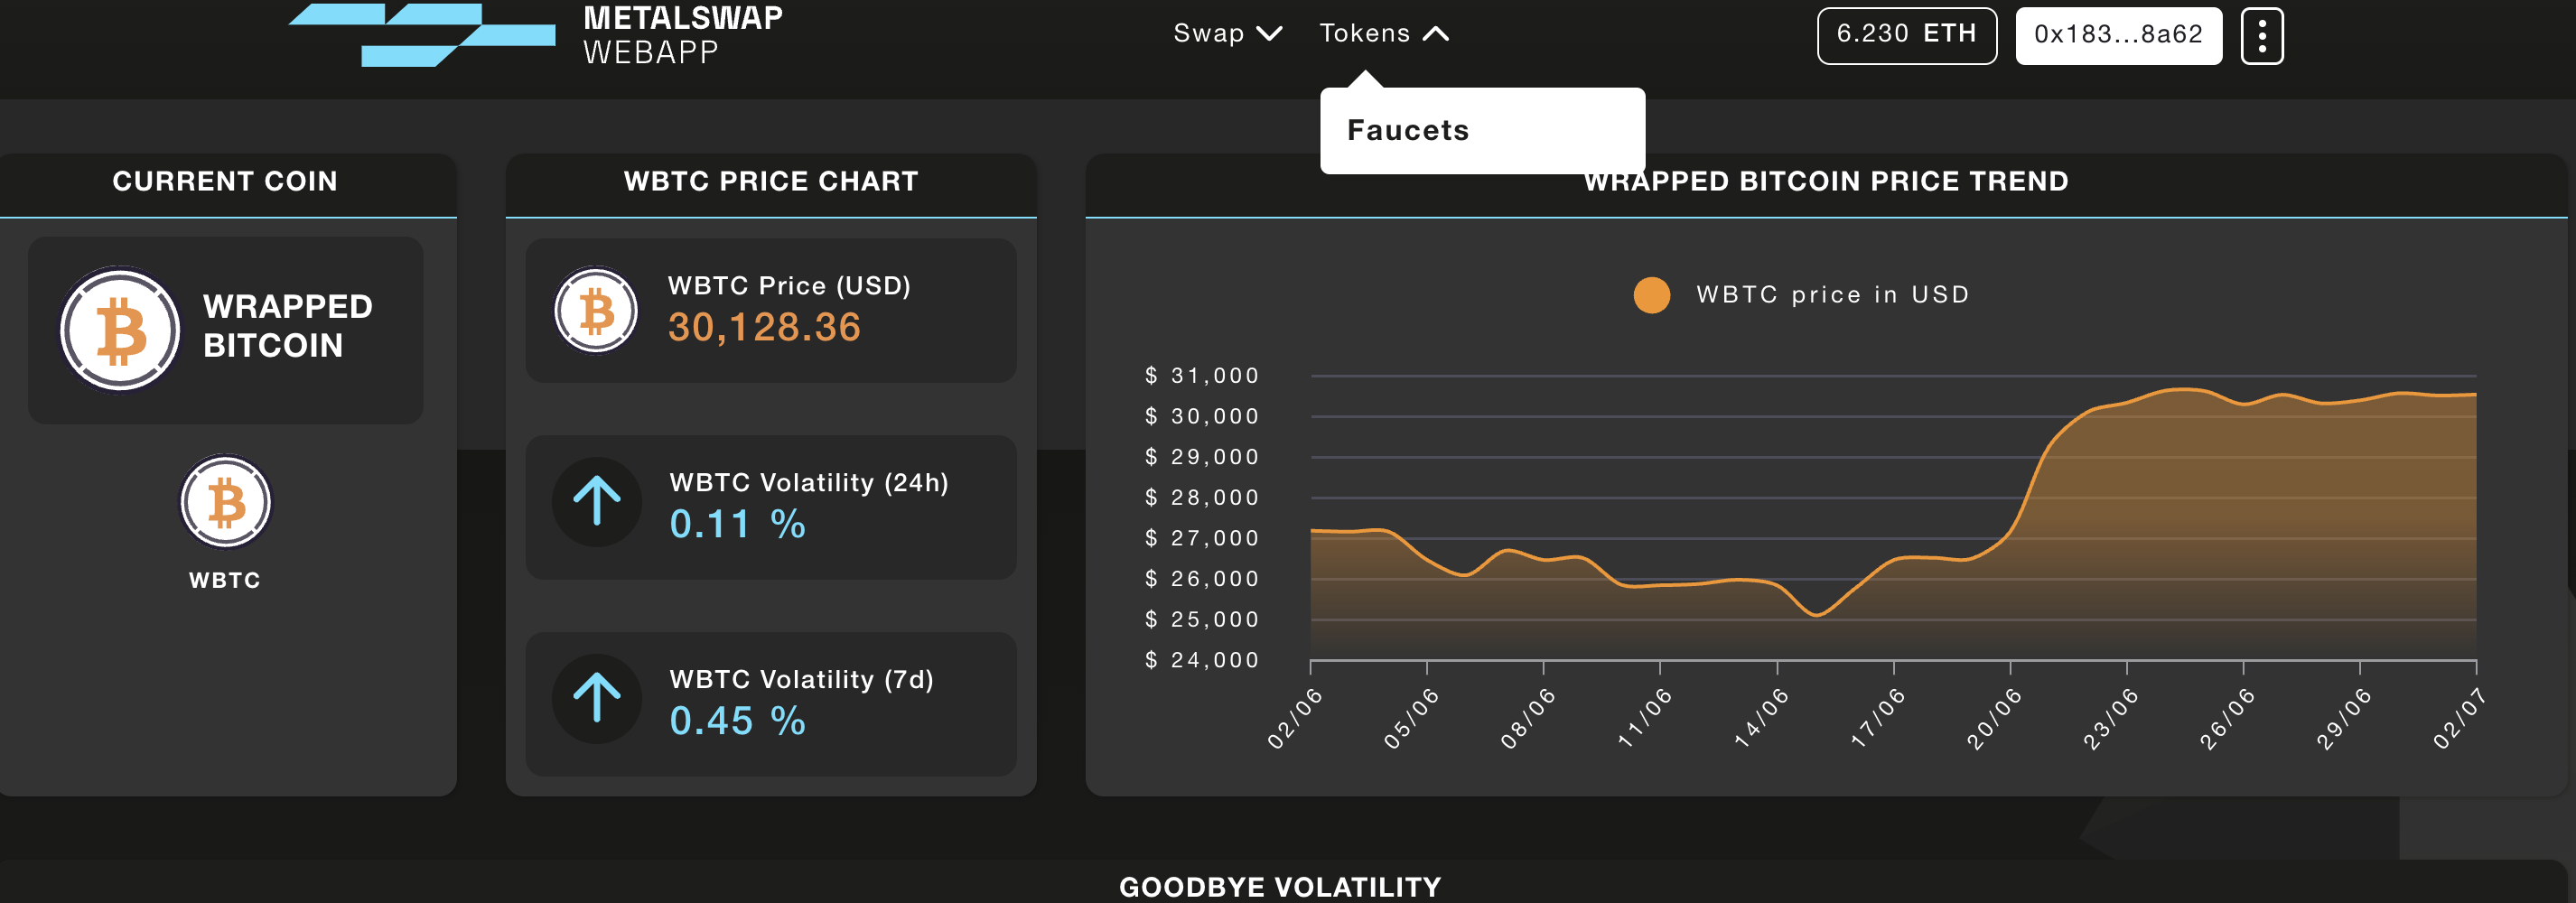Click the large Wrapped Bitcoin coin icon

point(120,329)
